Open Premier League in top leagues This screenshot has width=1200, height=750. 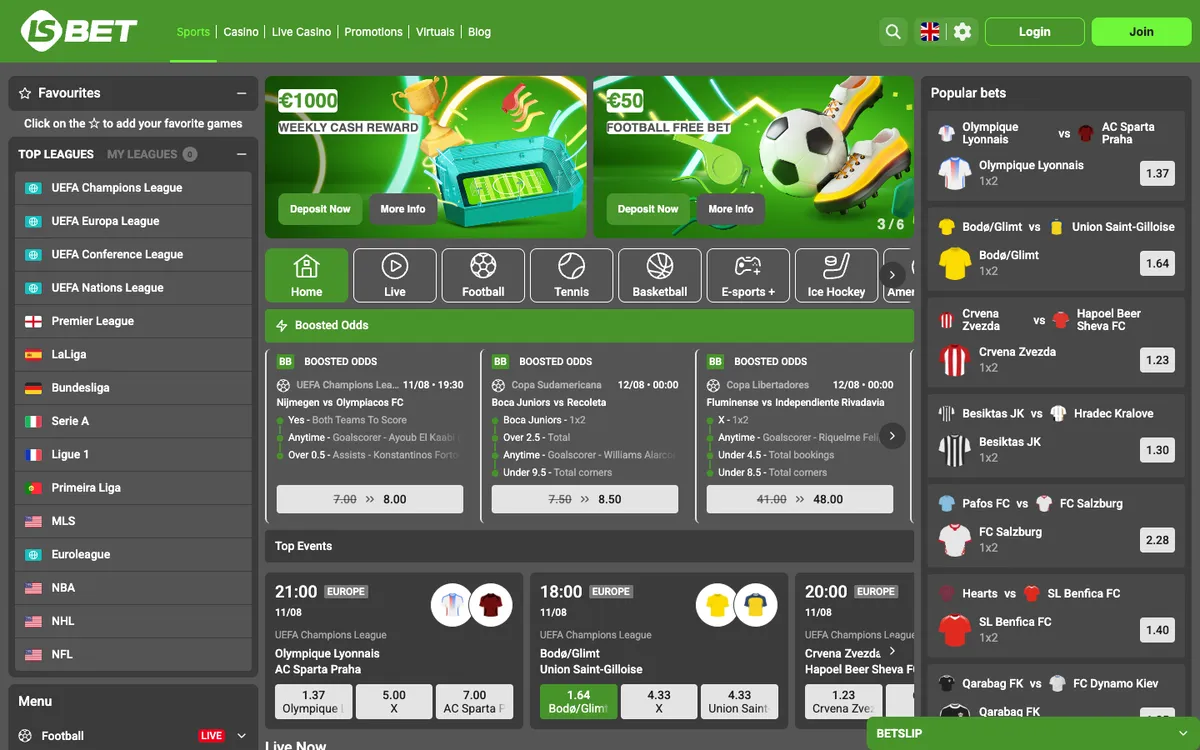133,321
